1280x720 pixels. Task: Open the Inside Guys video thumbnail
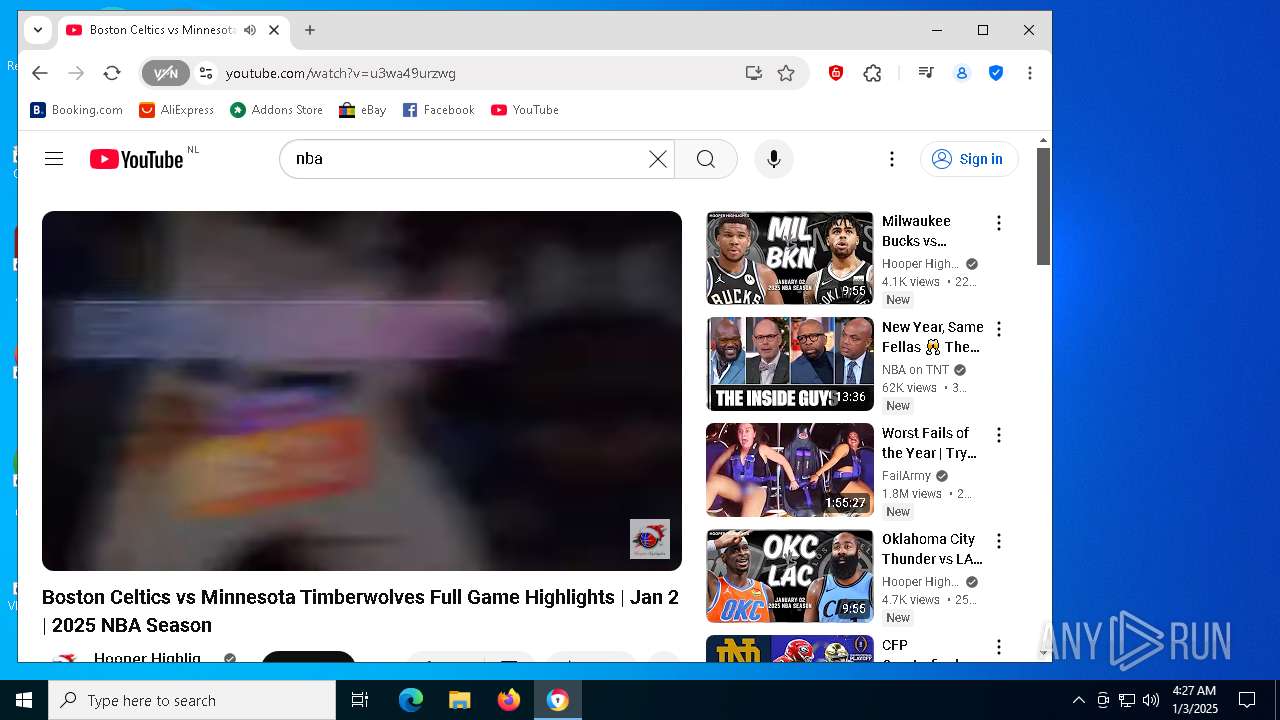point(790,364)
